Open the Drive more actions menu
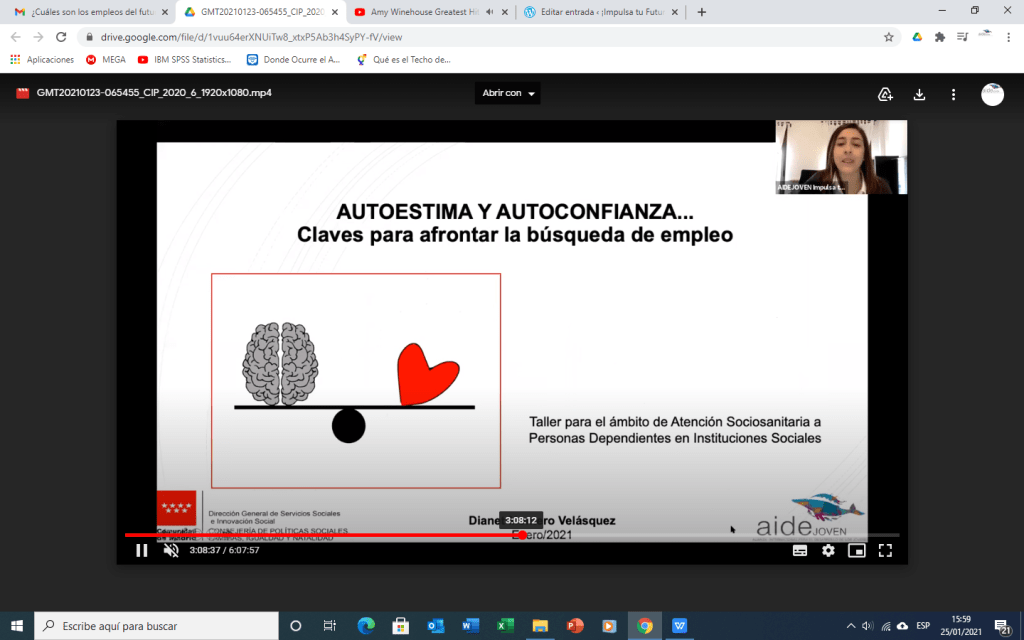 click(x=954, y=94)
